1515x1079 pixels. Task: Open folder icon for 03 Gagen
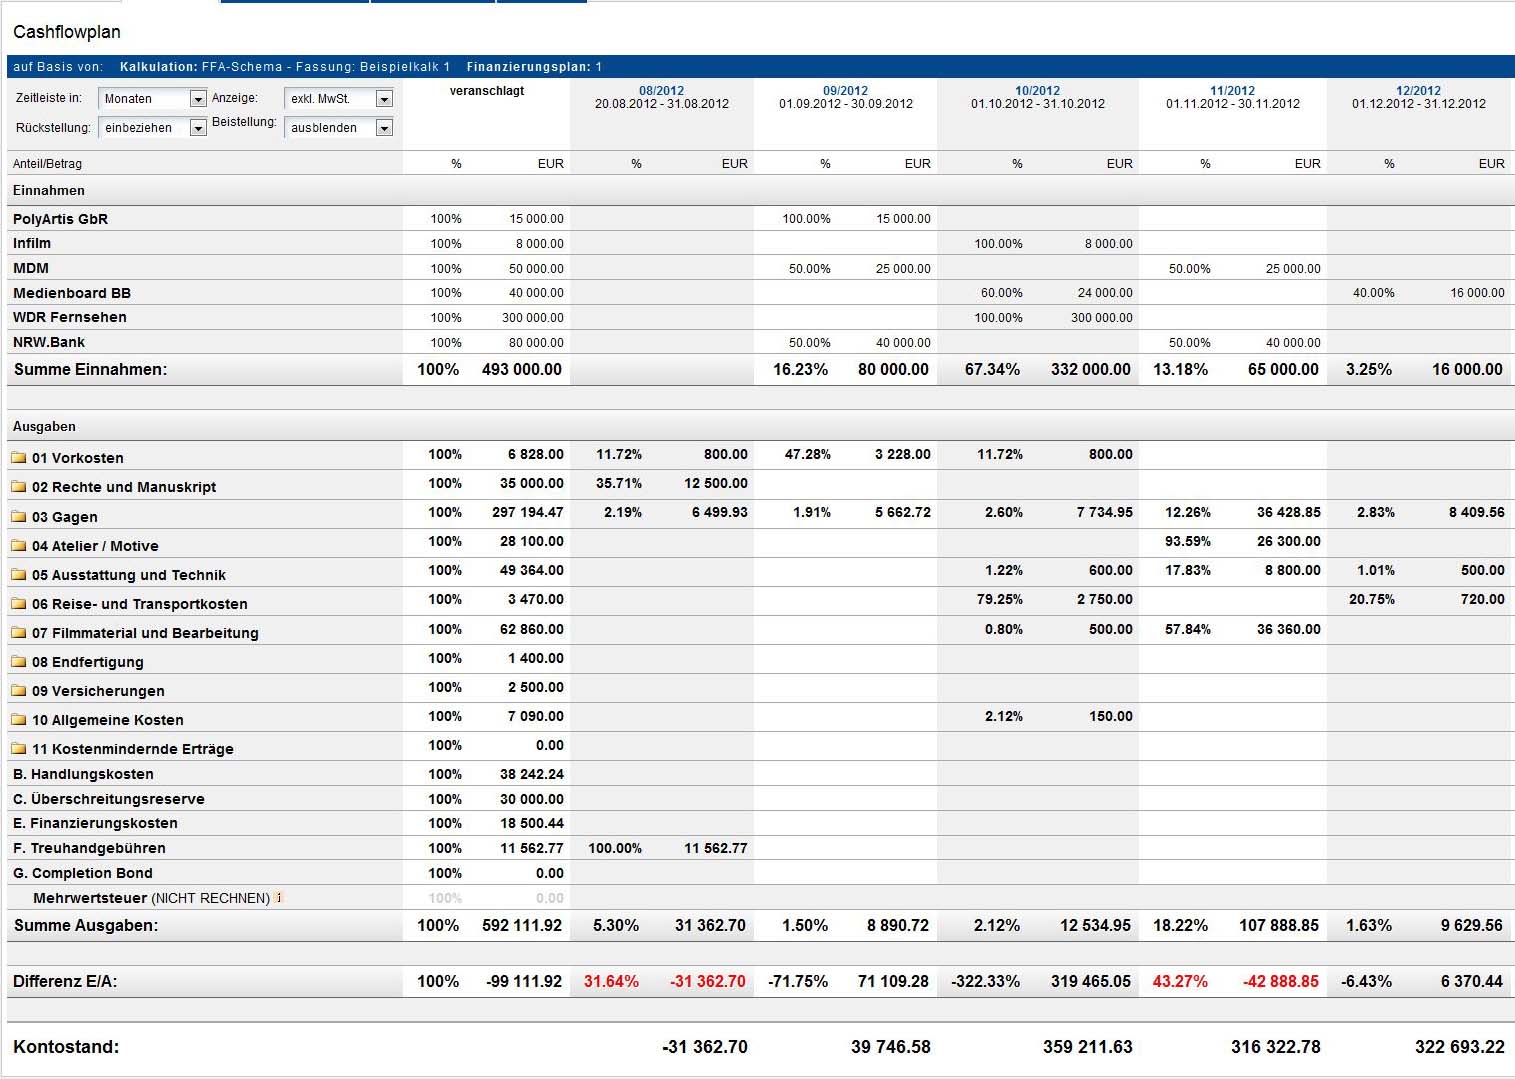(19, 517)
